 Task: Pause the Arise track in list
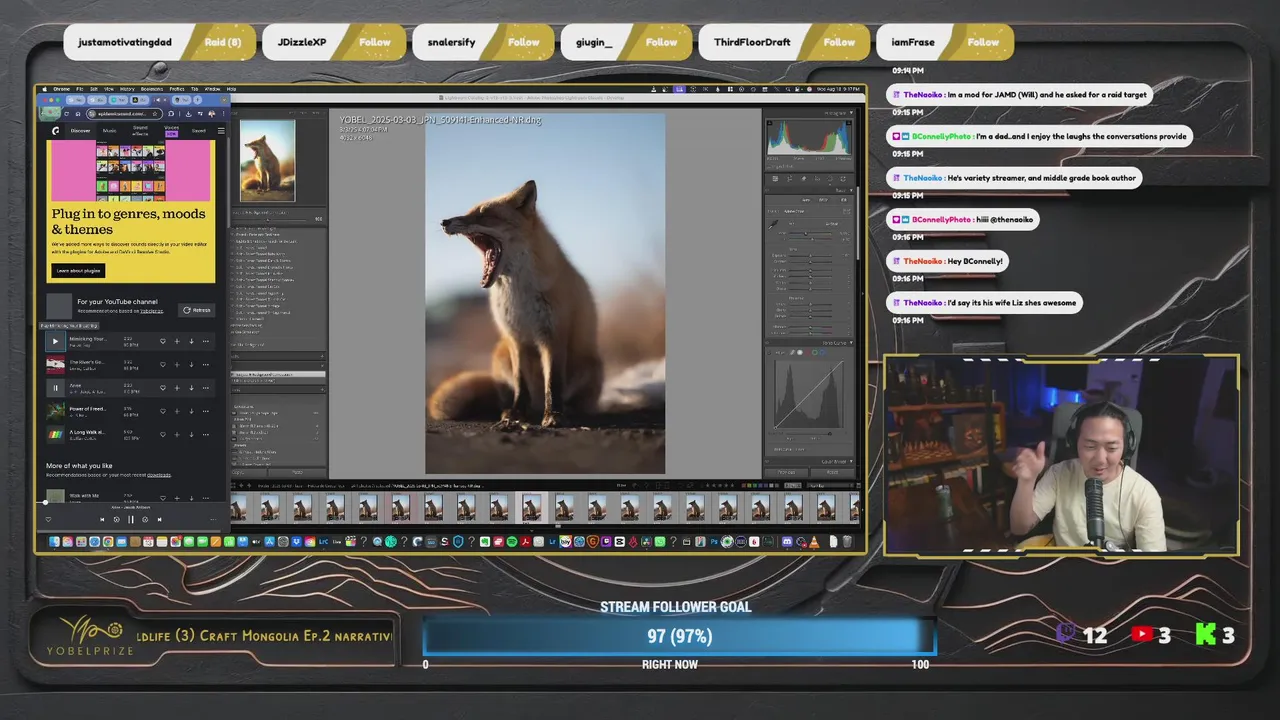click(x=55, y=387)
